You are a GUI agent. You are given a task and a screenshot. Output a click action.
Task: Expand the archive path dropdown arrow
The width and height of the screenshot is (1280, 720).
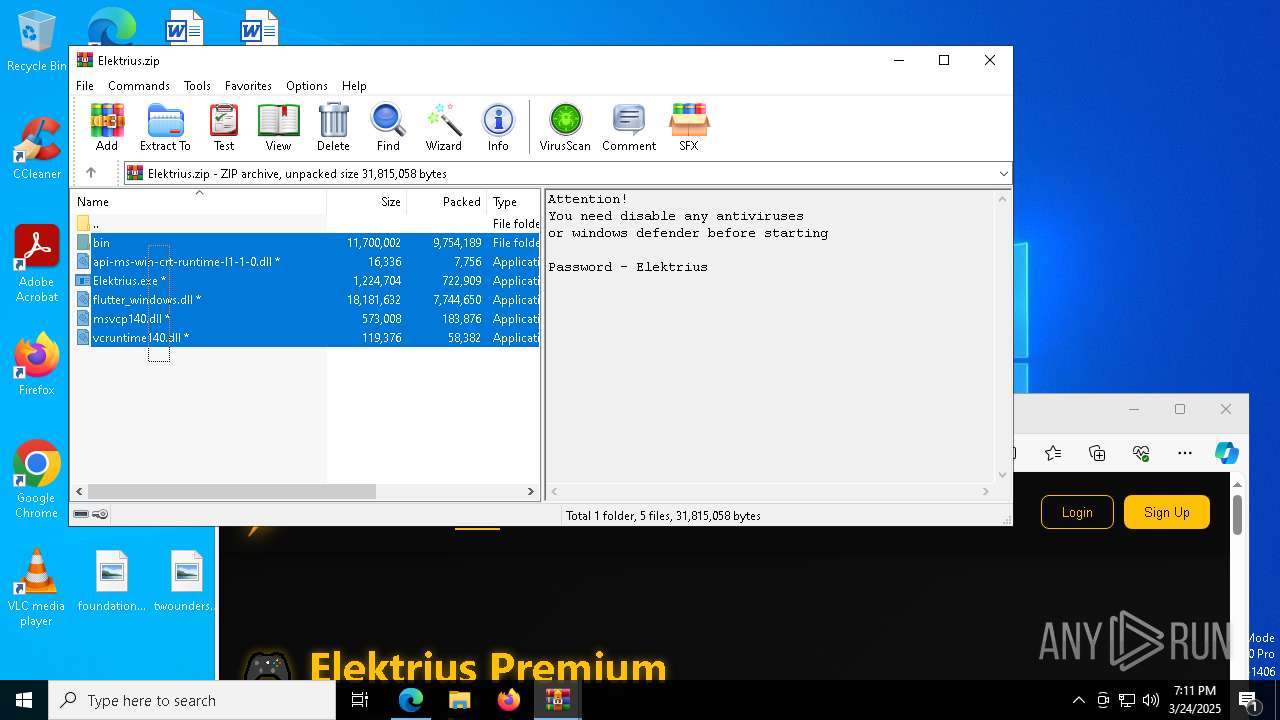[x=1003, y=174]
